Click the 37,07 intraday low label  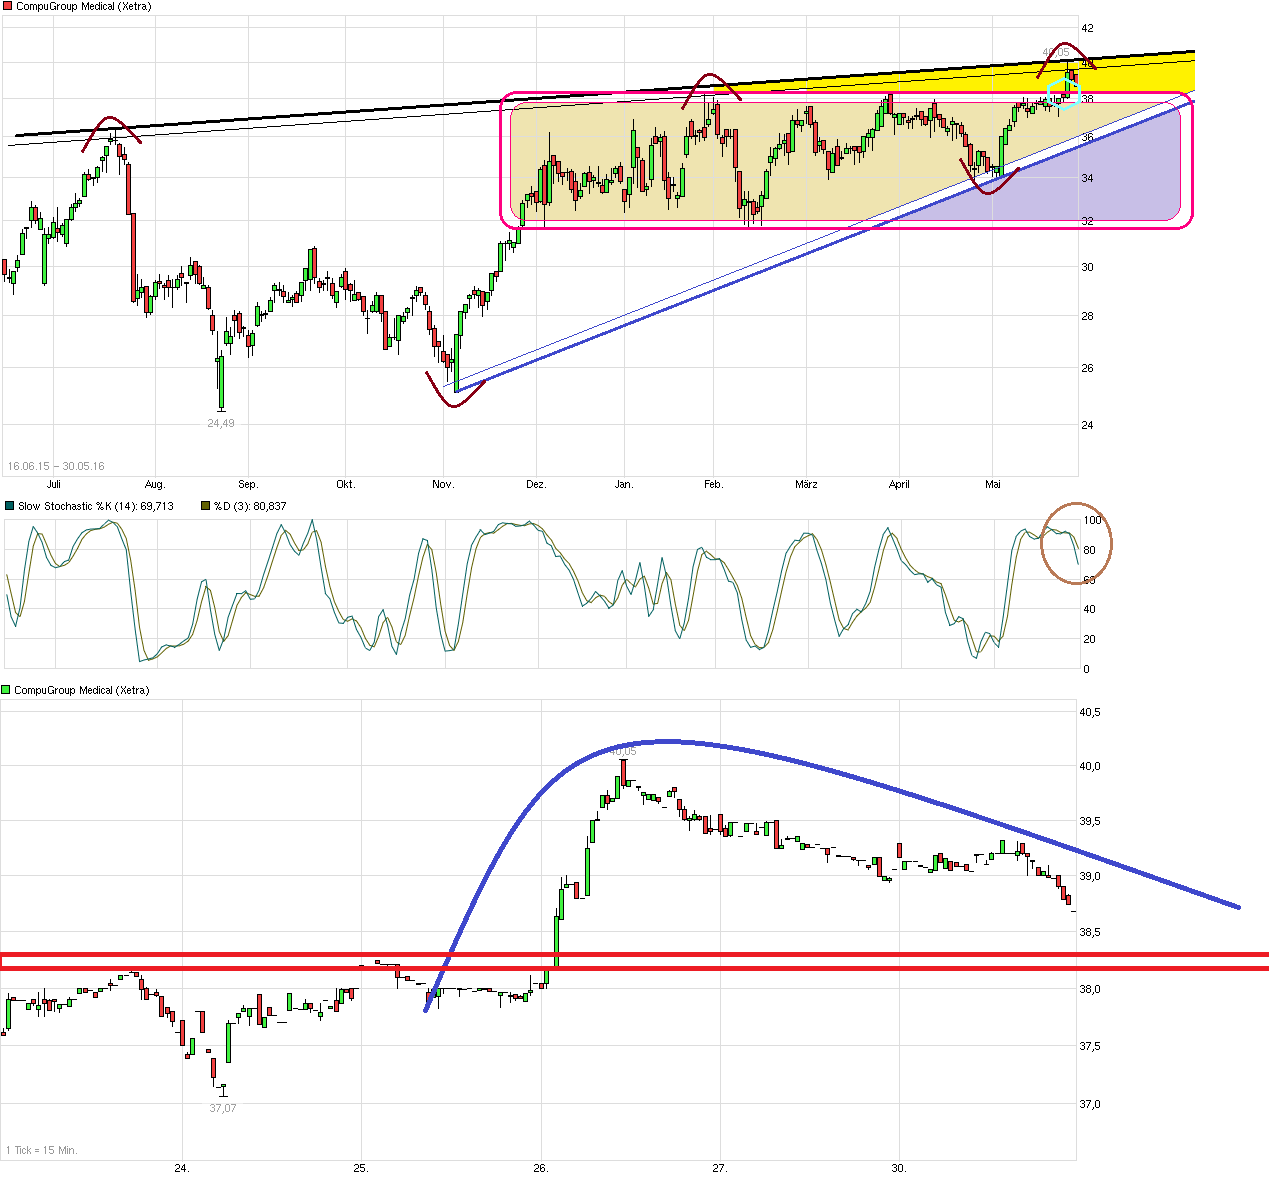[x=222, y=1108]
